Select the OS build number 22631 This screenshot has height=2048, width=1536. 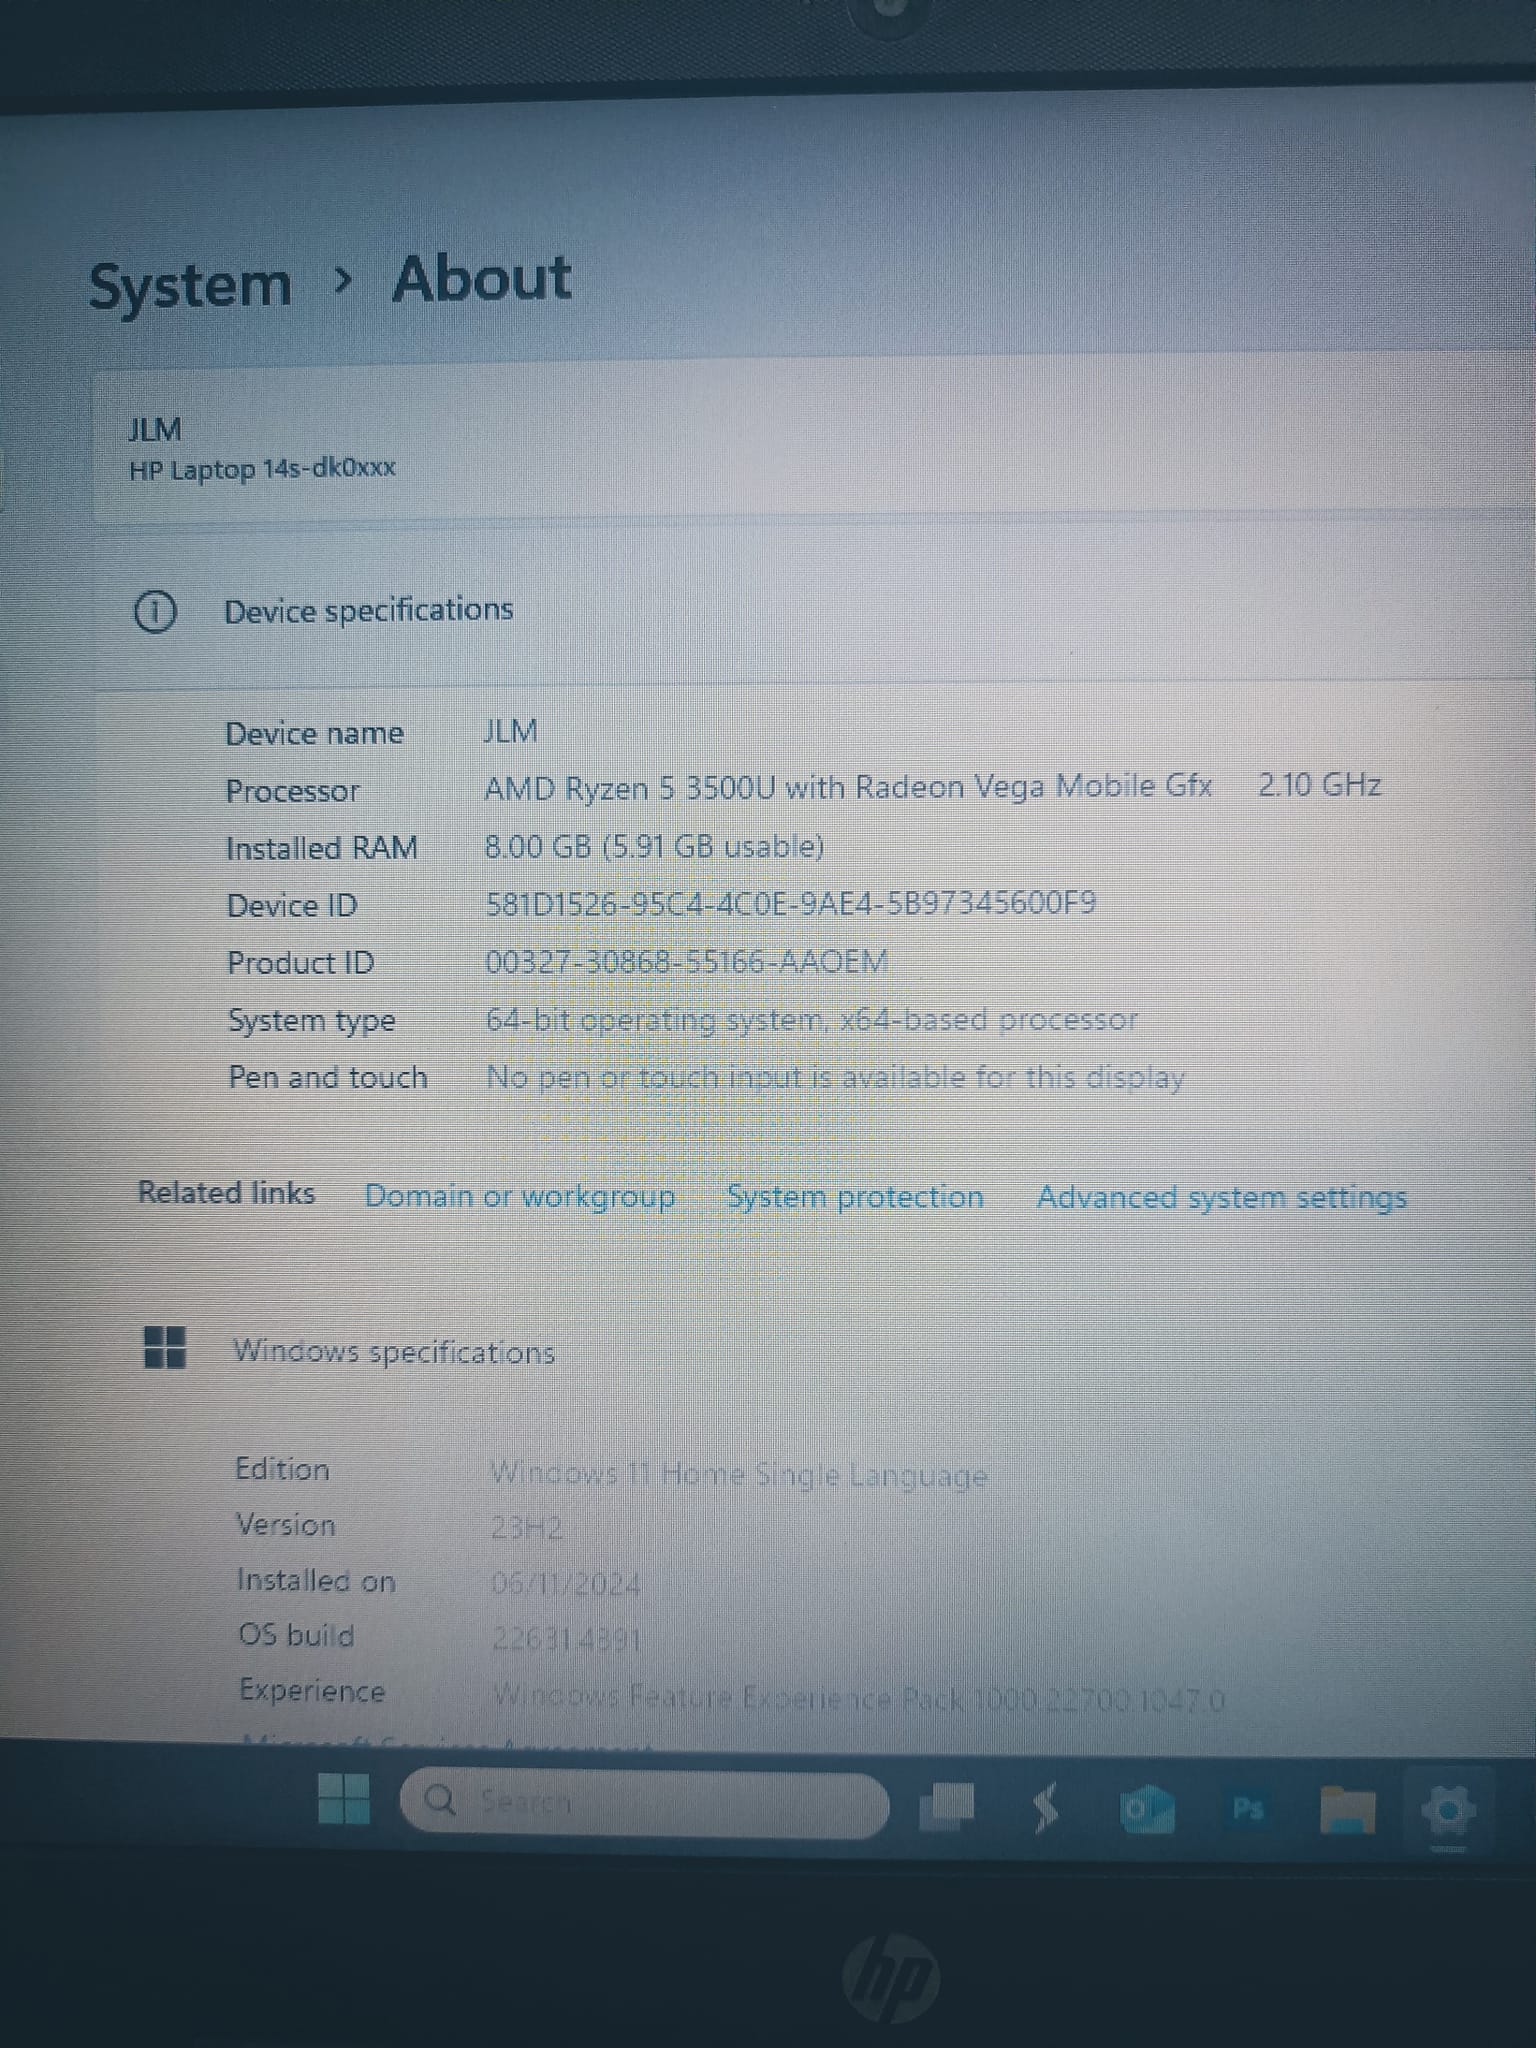click(x=566, y=1639)
